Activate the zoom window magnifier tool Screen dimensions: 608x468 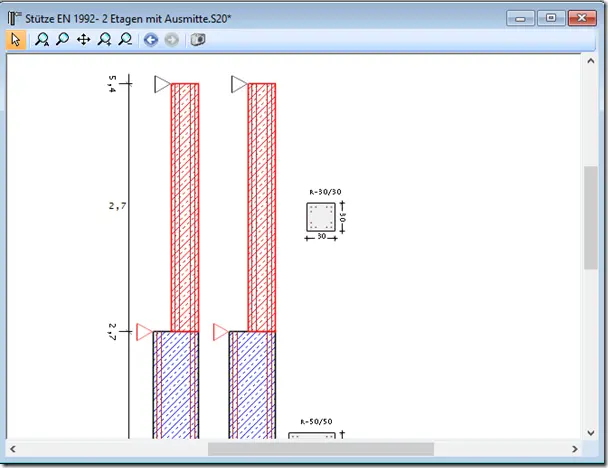[62, 40]
